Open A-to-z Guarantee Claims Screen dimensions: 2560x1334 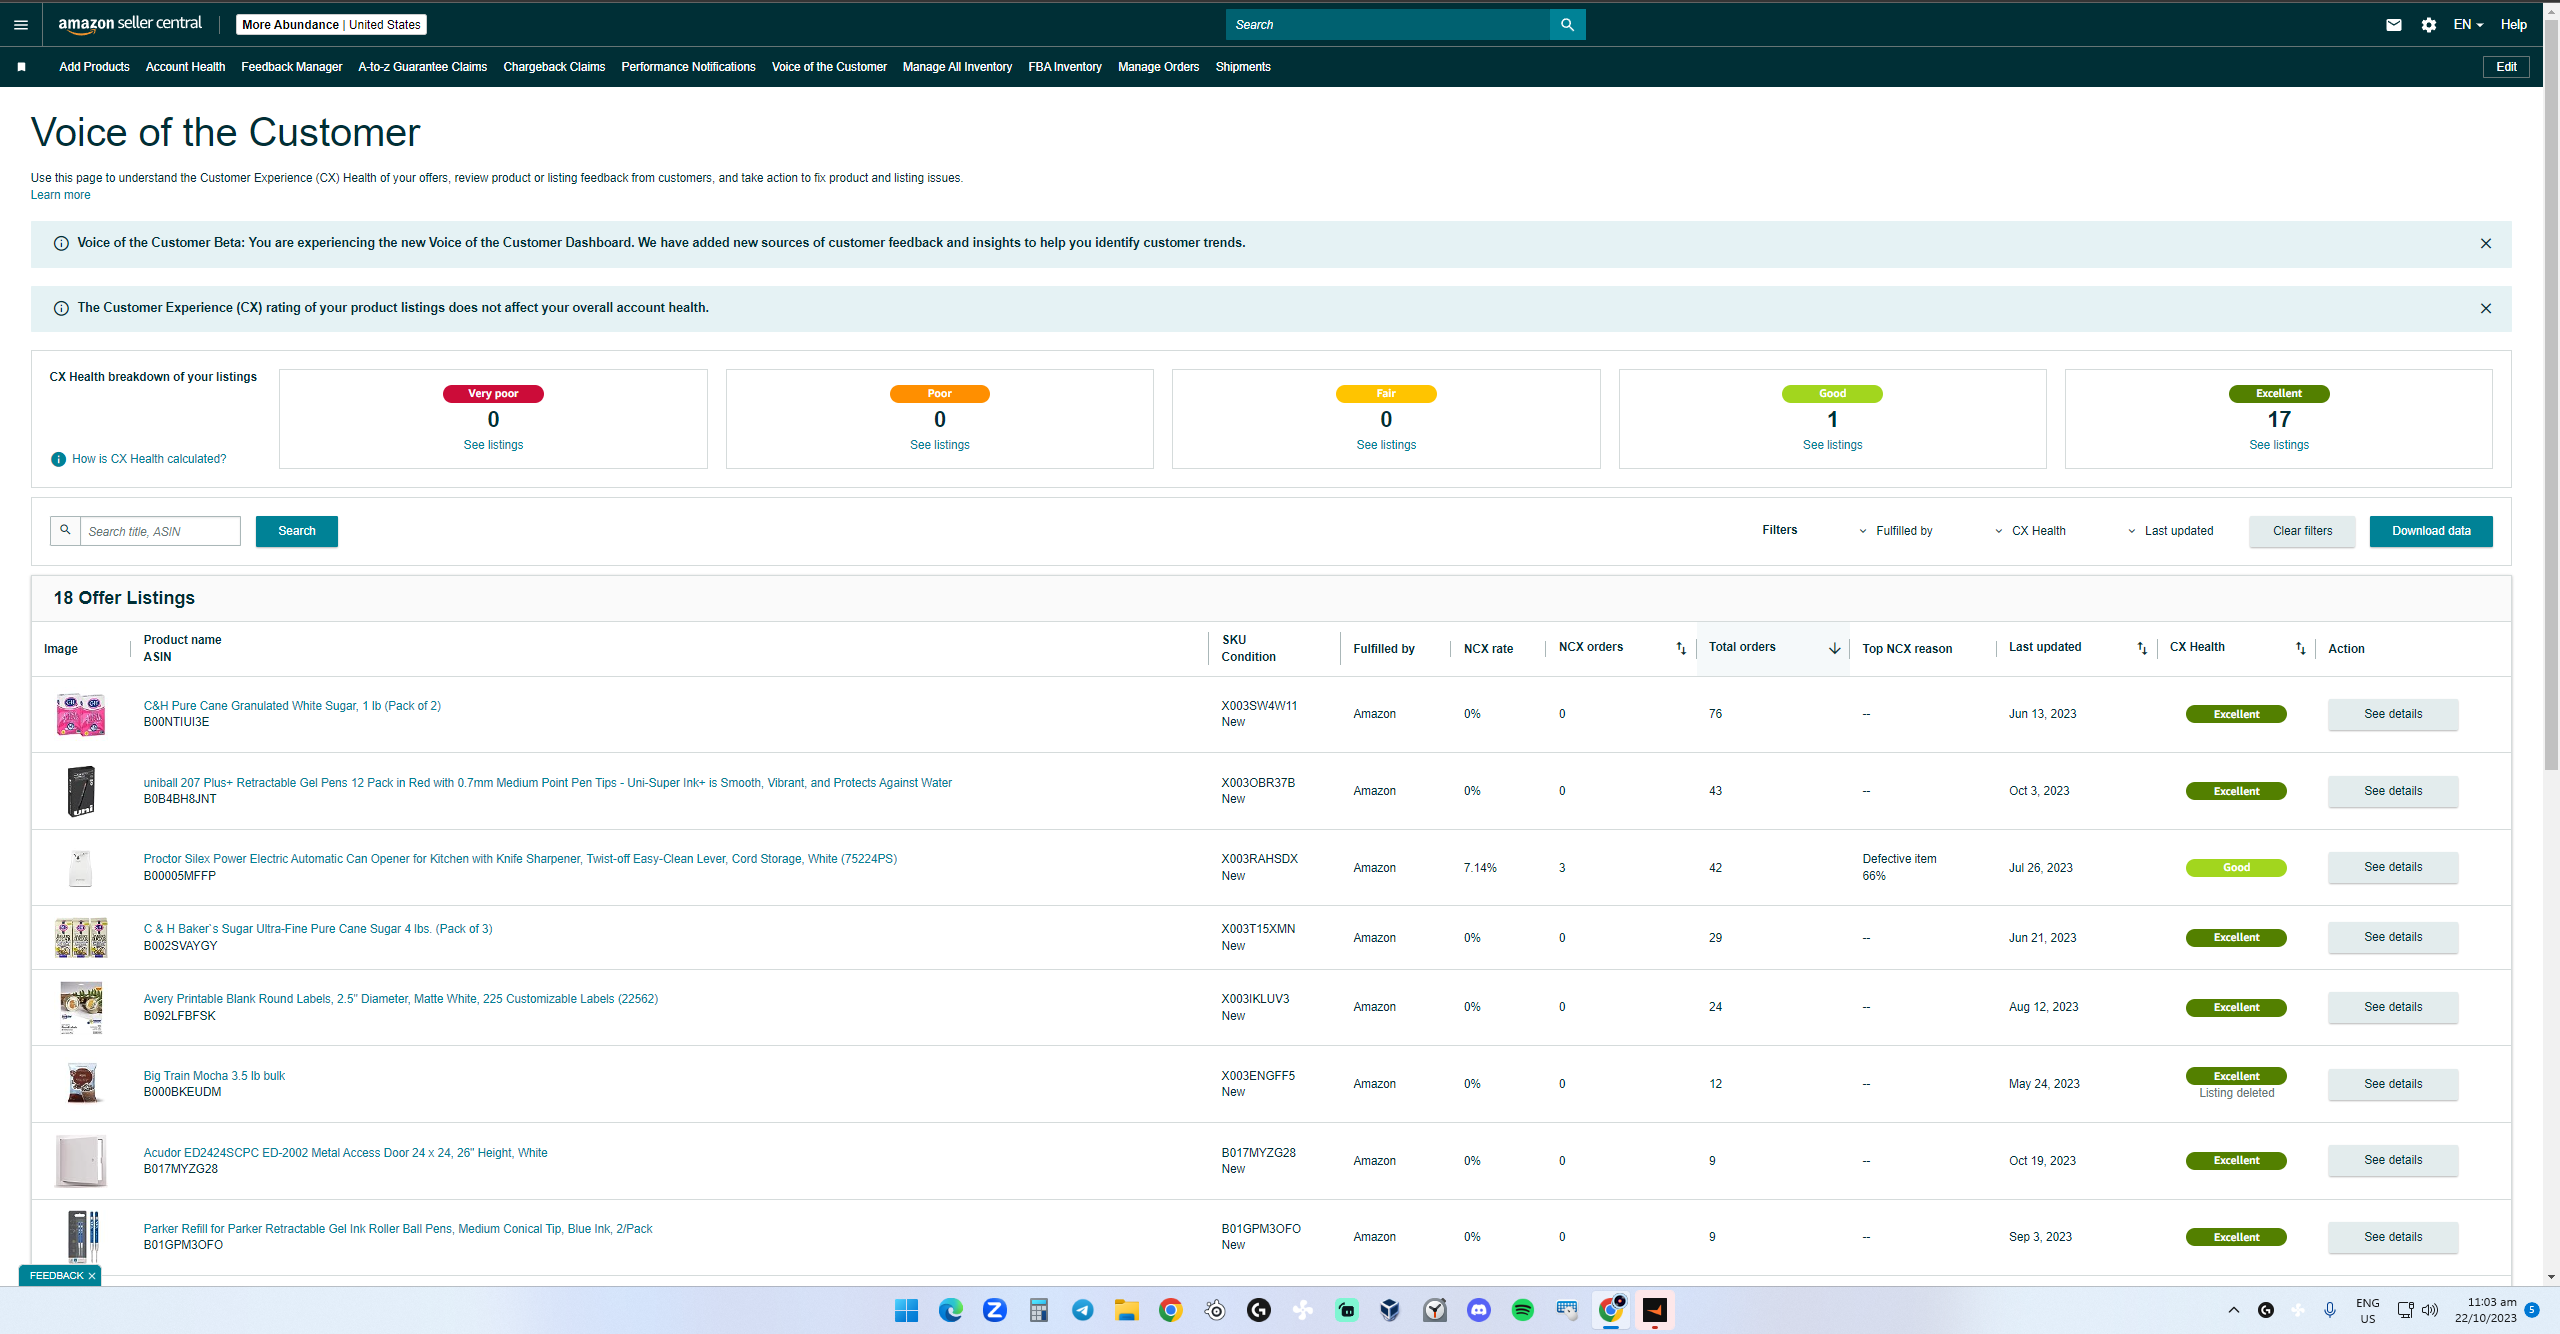[x=422, y=67]
